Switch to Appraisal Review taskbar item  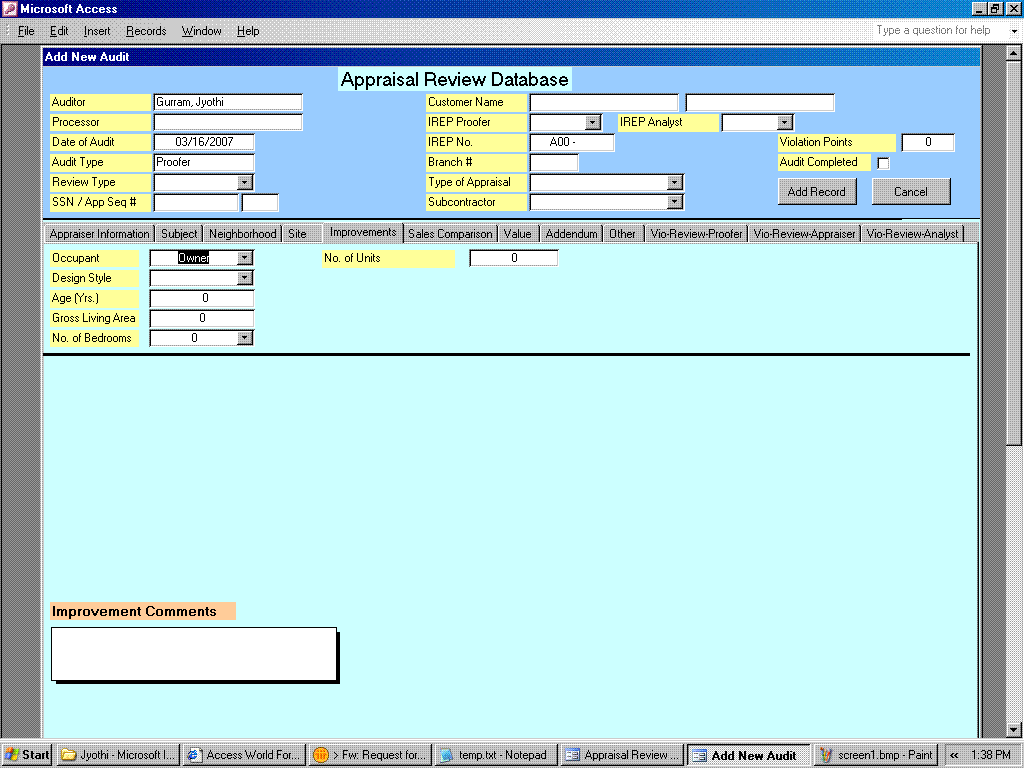pos(622,755)
